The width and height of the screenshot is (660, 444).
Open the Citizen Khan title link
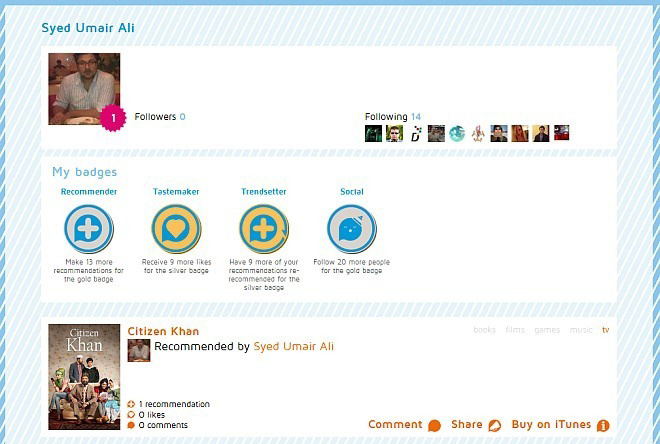pos(163,331)
